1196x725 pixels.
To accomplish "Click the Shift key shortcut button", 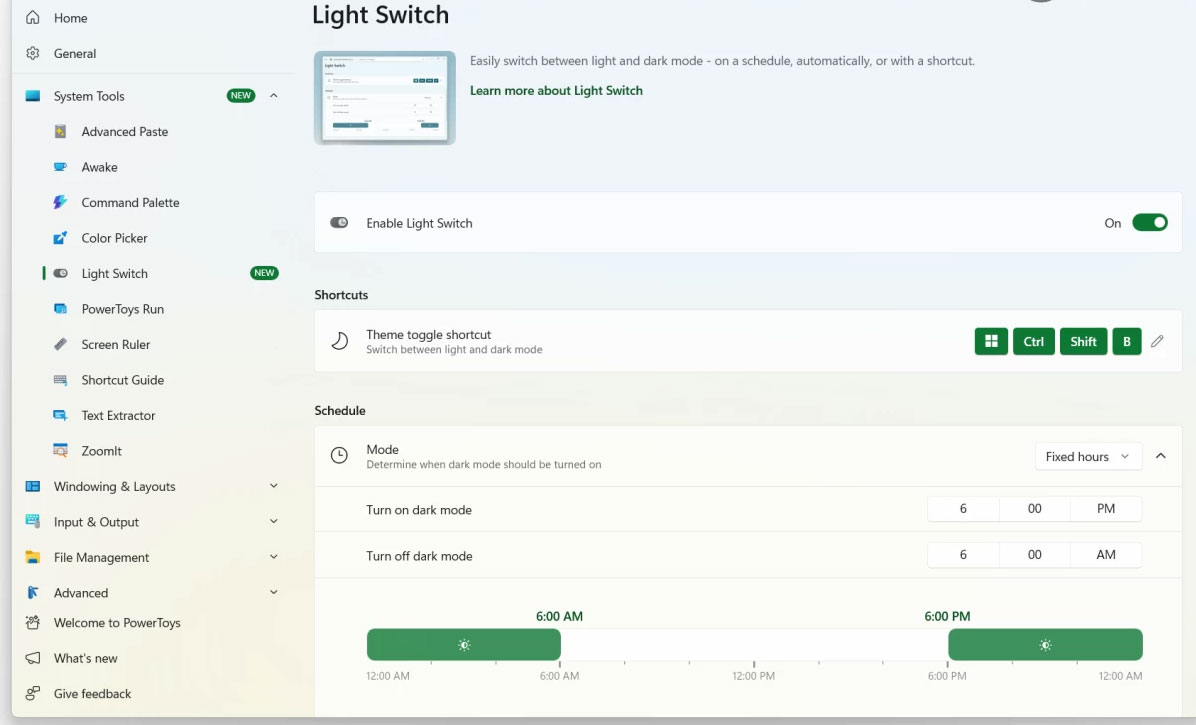I will click(x=1083, y=341).
